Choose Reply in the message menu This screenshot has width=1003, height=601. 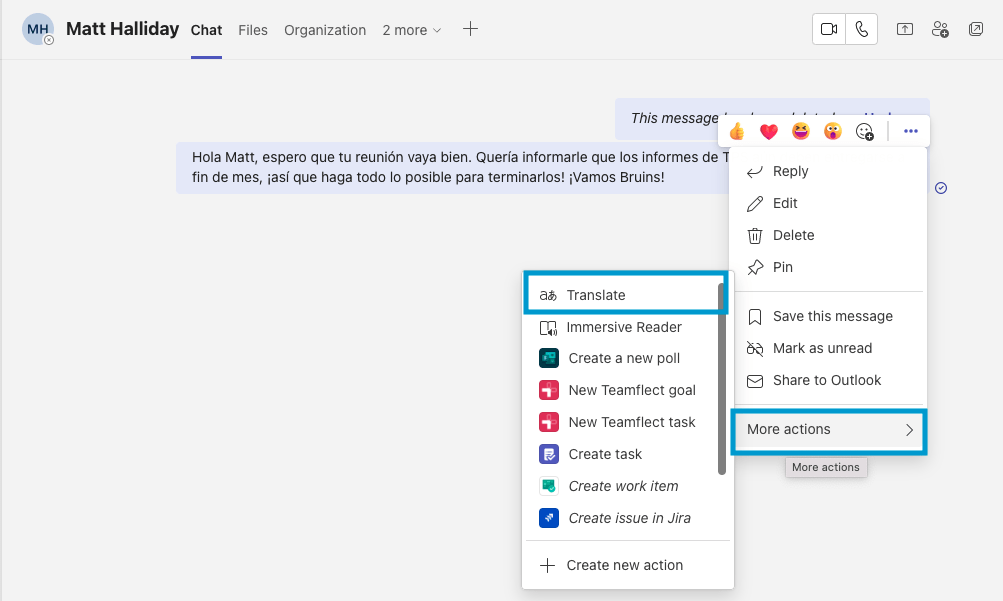790,171
